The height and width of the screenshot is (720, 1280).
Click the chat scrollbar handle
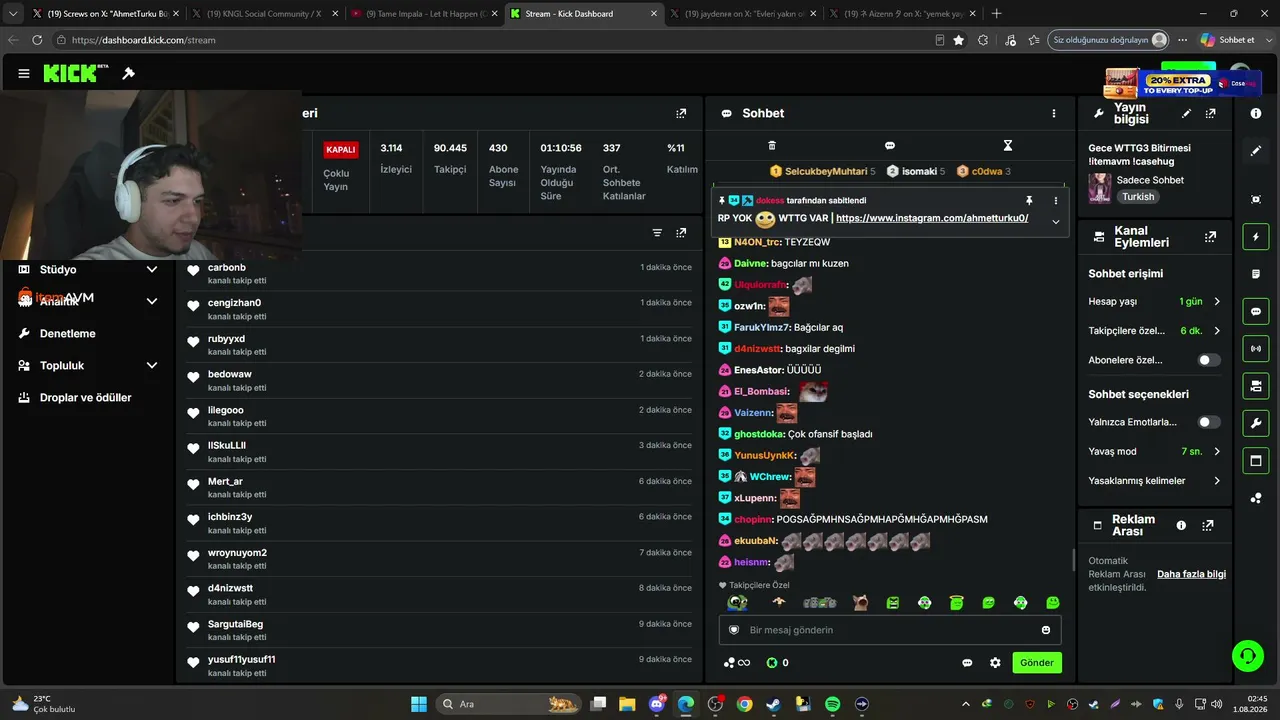1073,559
